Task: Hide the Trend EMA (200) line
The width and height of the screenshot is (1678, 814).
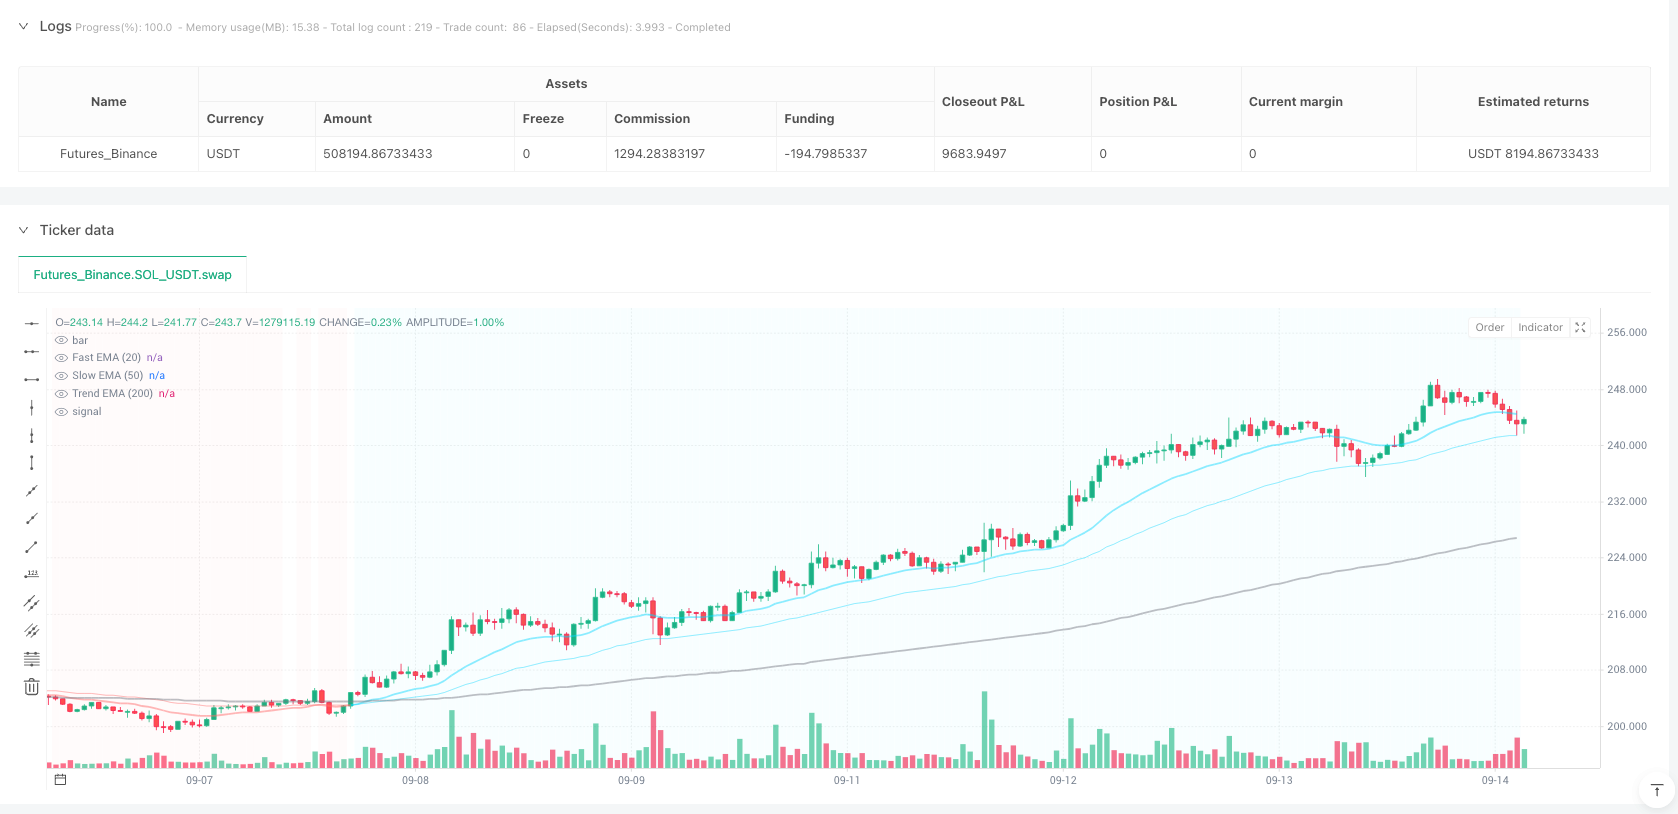Action: click(62, 394)
